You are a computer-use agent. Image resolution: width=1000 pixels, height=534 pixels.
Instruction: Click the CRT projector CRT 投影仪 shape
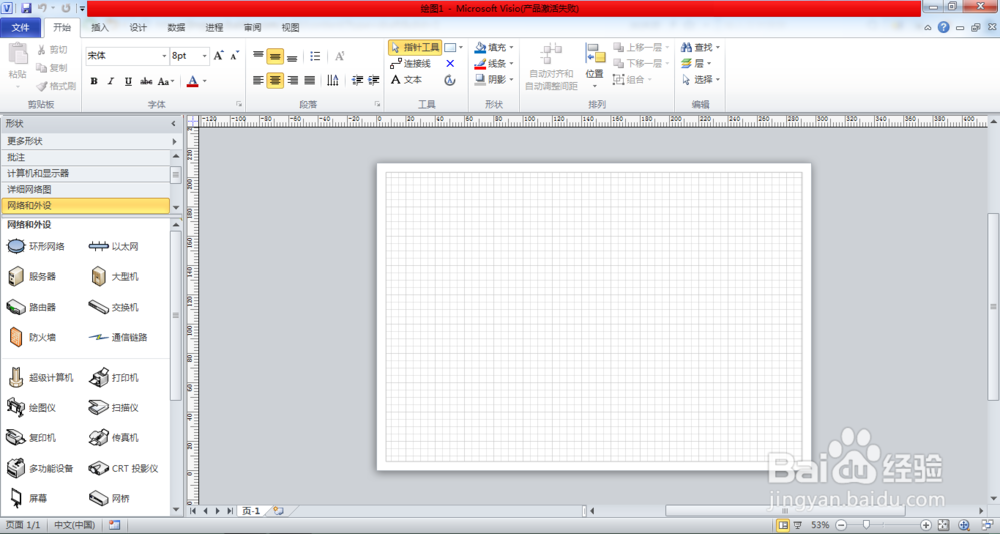click(123, 468)
